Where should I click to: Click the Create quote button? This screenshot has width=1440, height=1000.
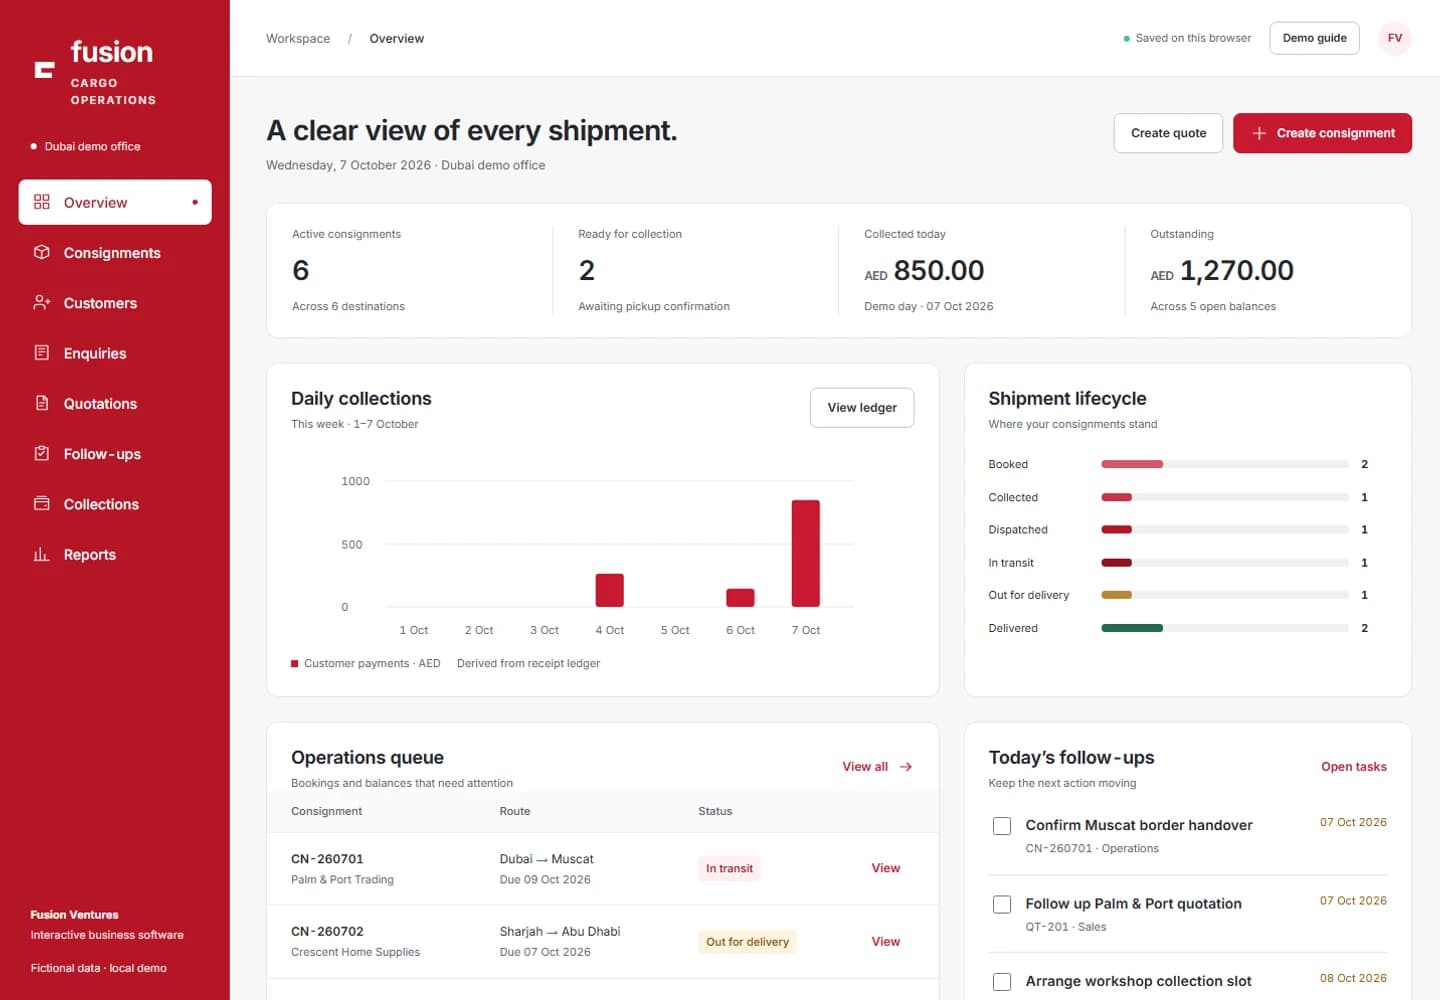(x=1168, y=133)
